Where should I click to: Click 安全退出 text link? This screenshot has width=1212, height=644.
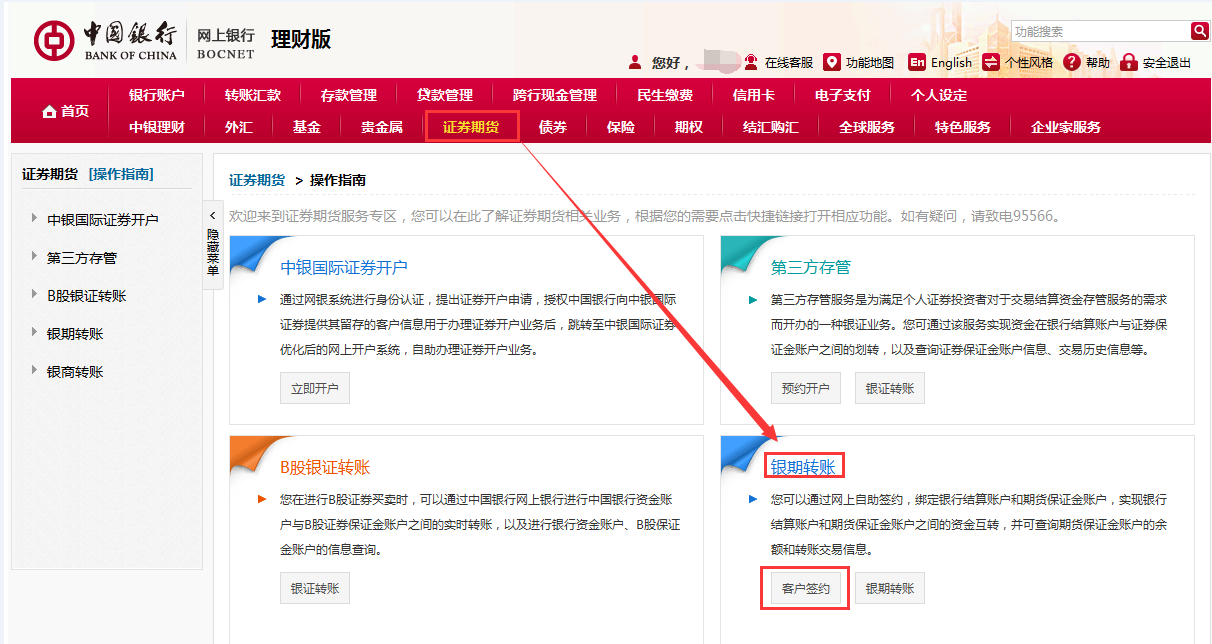[x=1167, y=62]
